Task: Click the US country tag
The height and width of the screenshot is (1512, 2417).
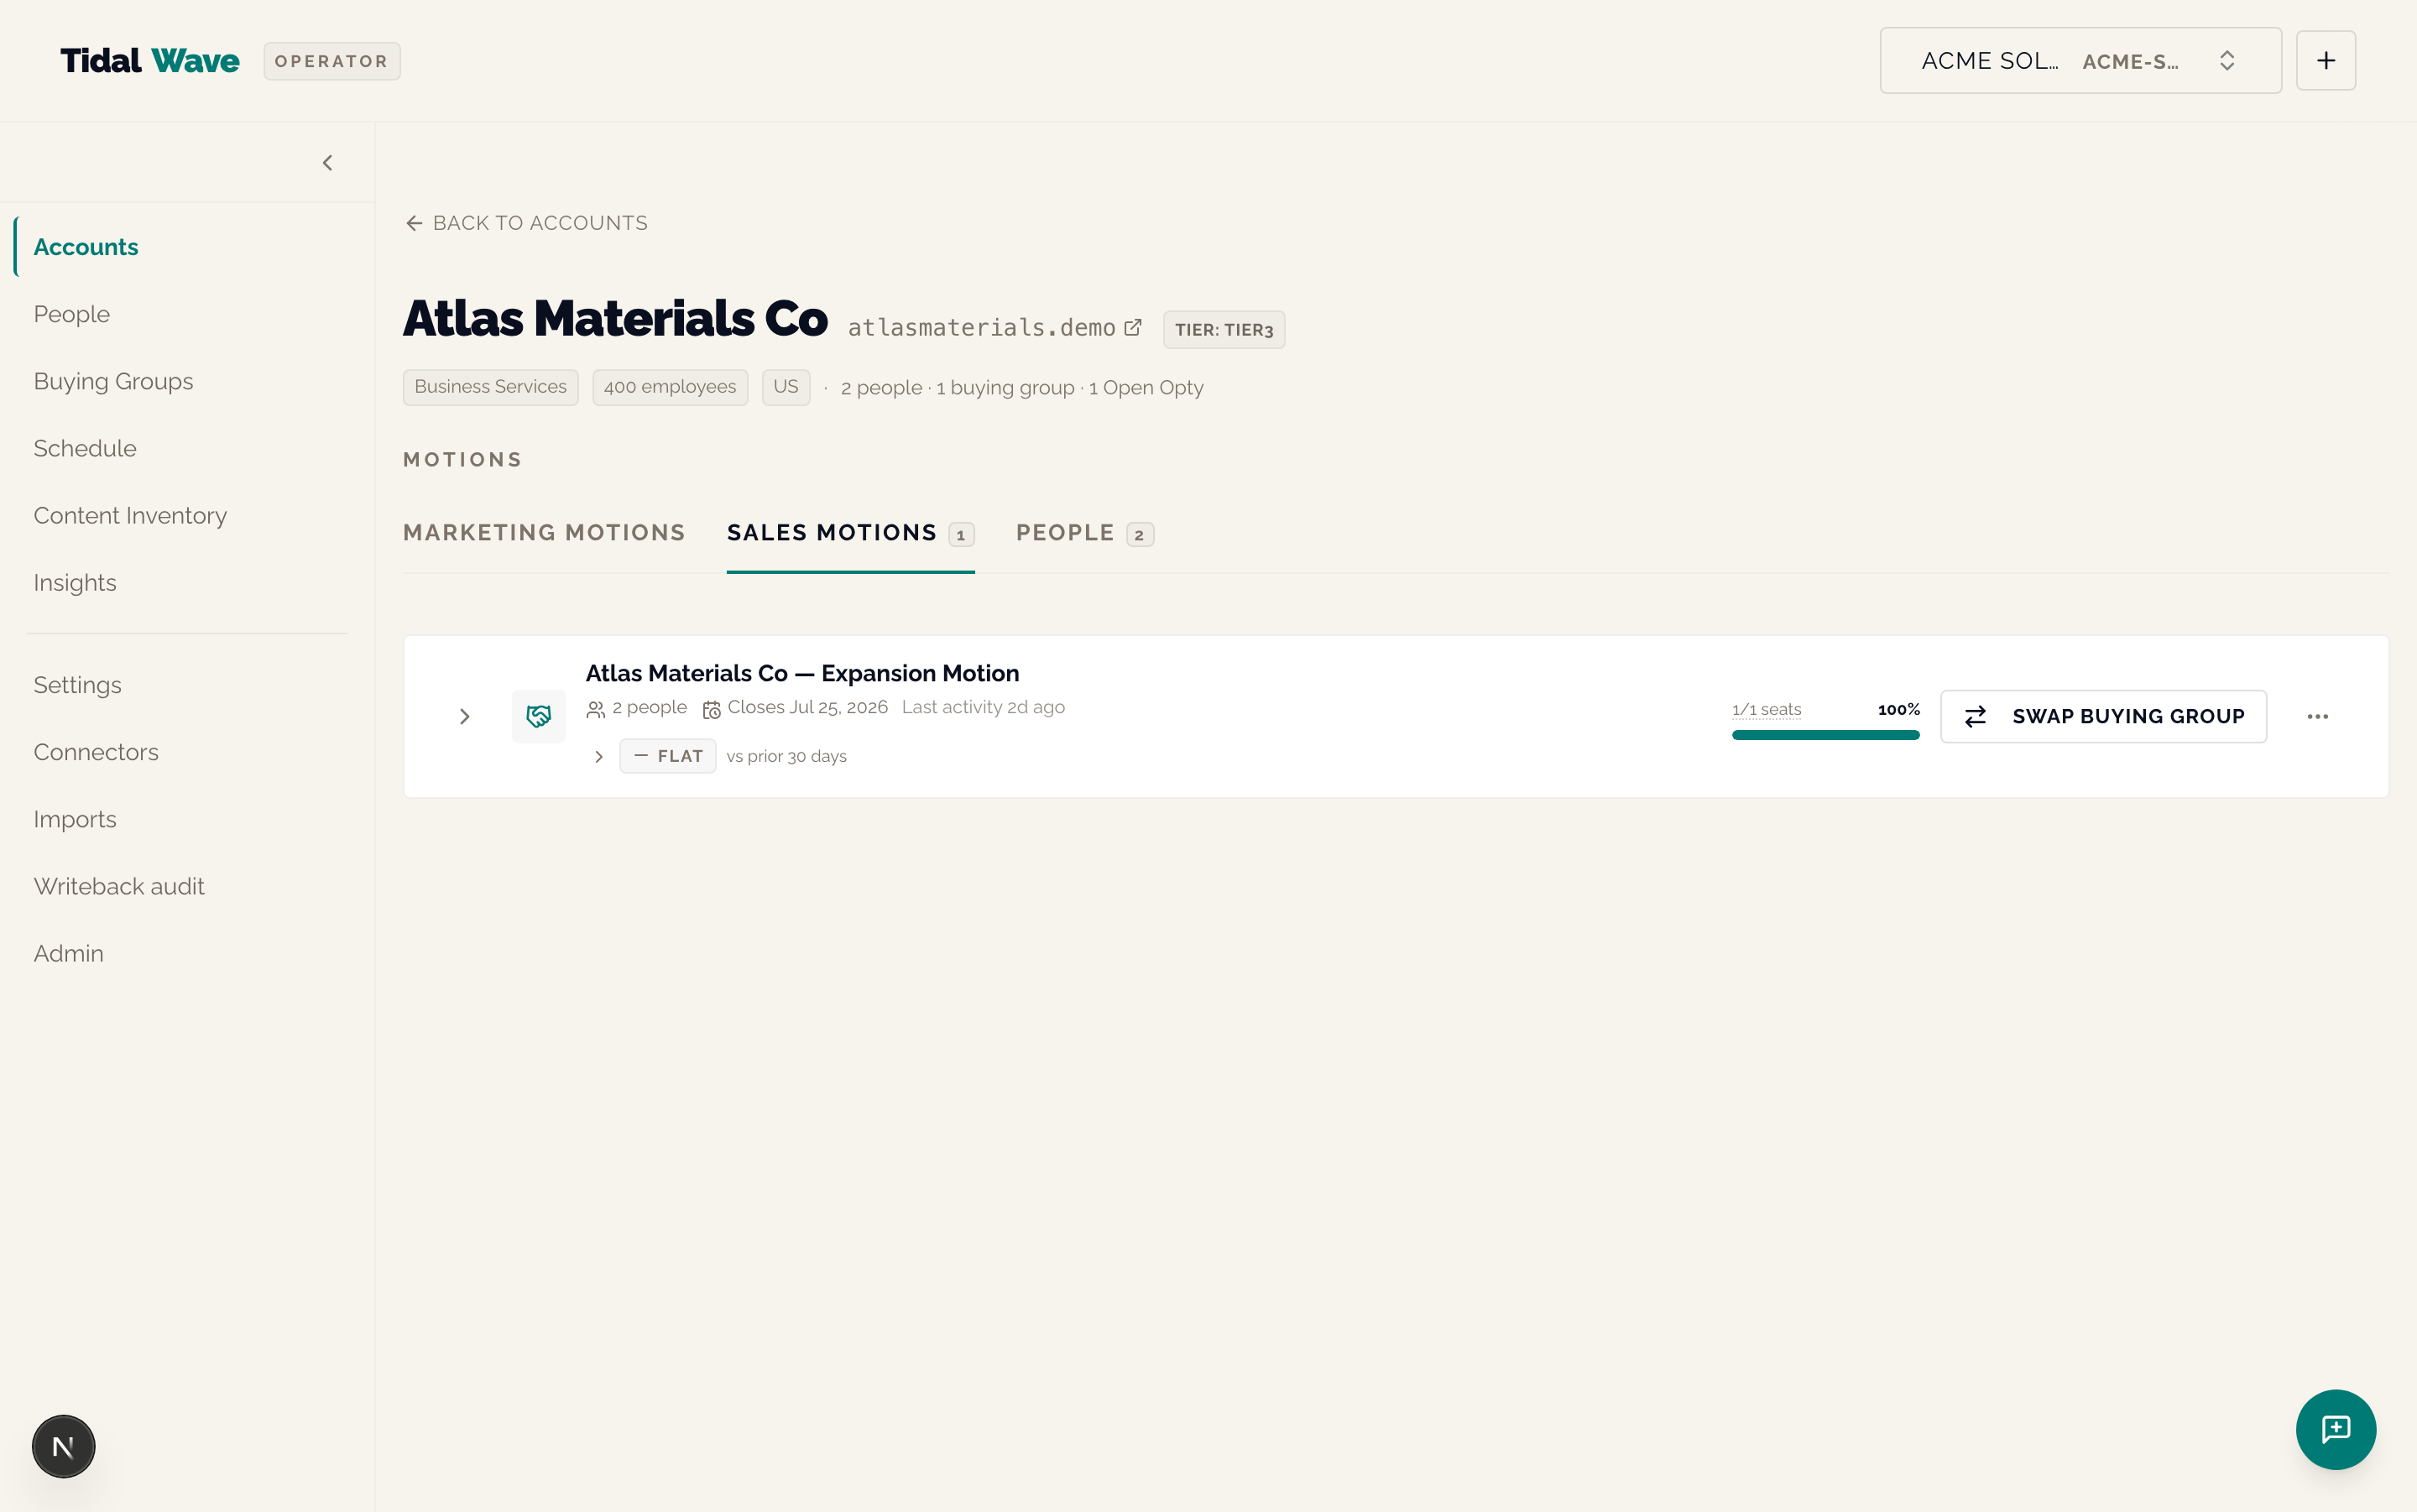Action: click(785, 387)
